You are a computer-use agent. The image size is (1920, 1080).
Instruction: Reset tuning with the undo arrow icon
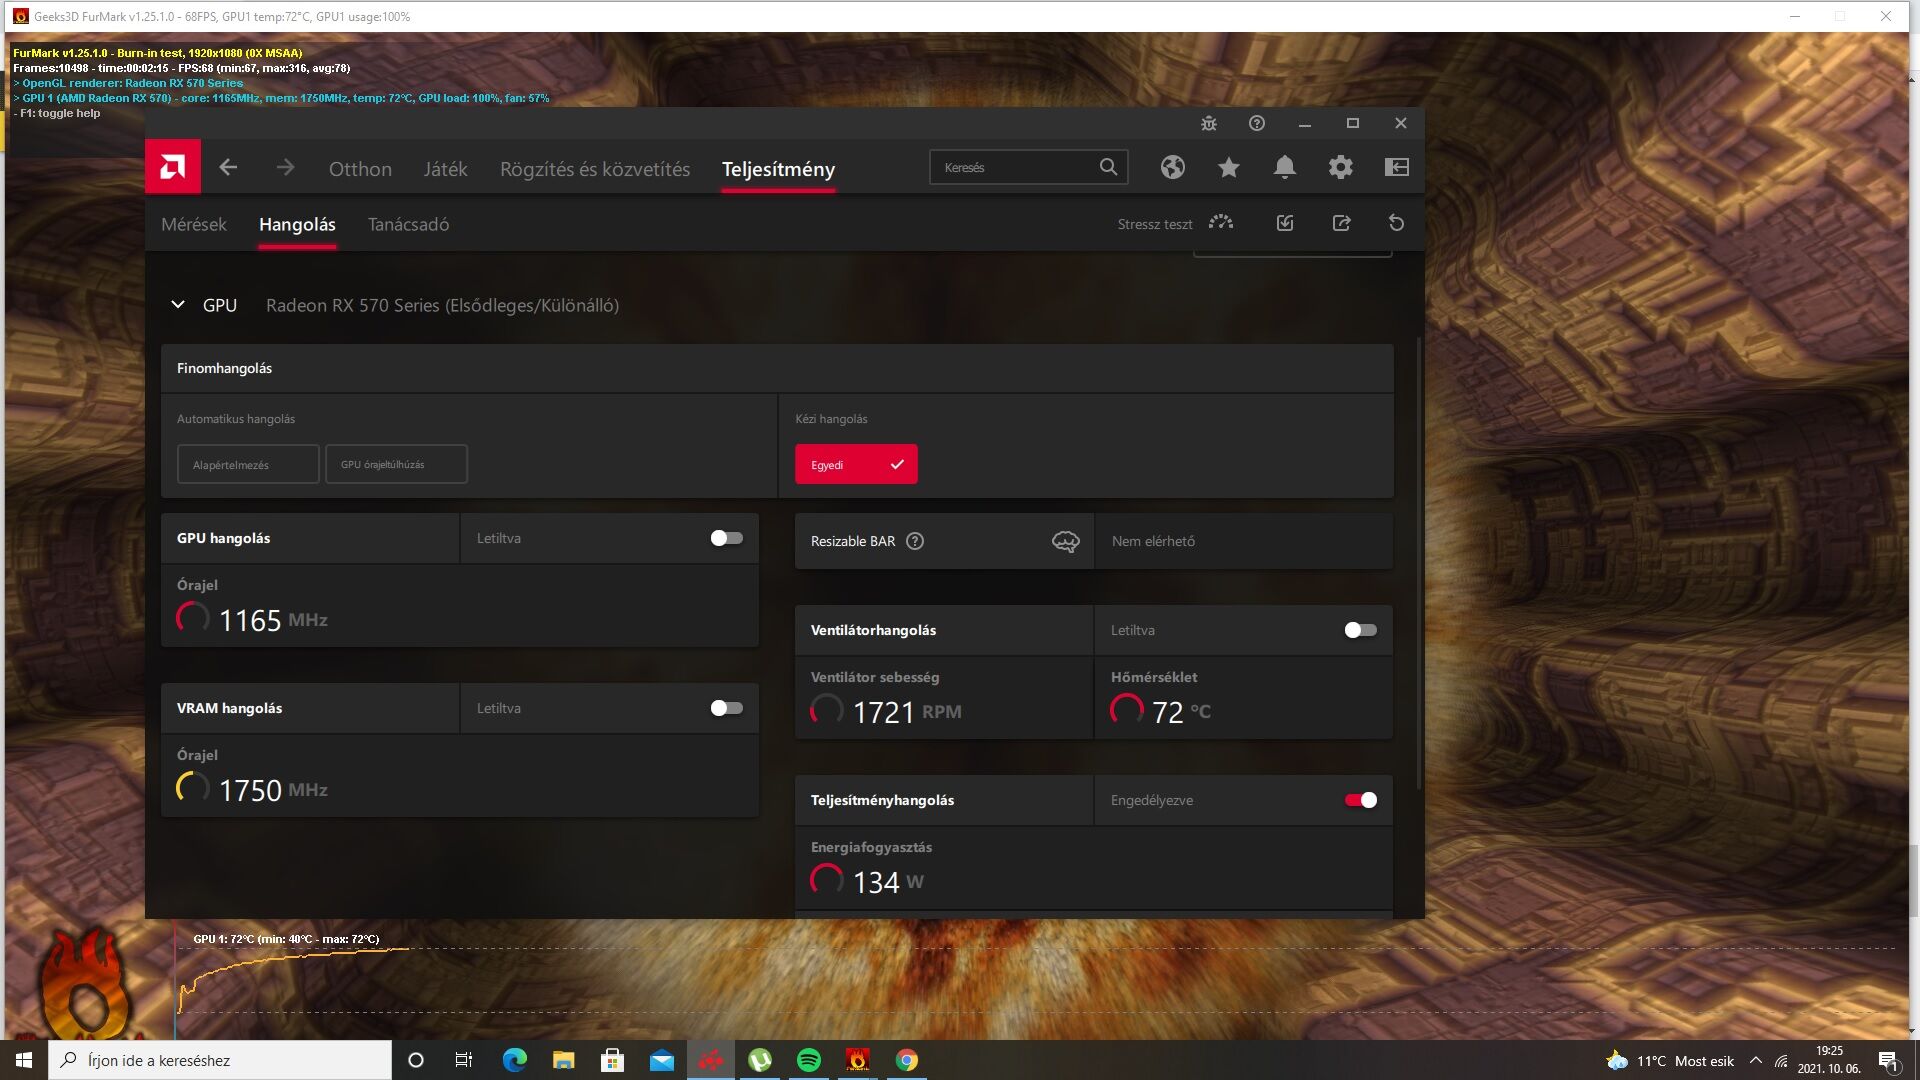point(1397,223)
